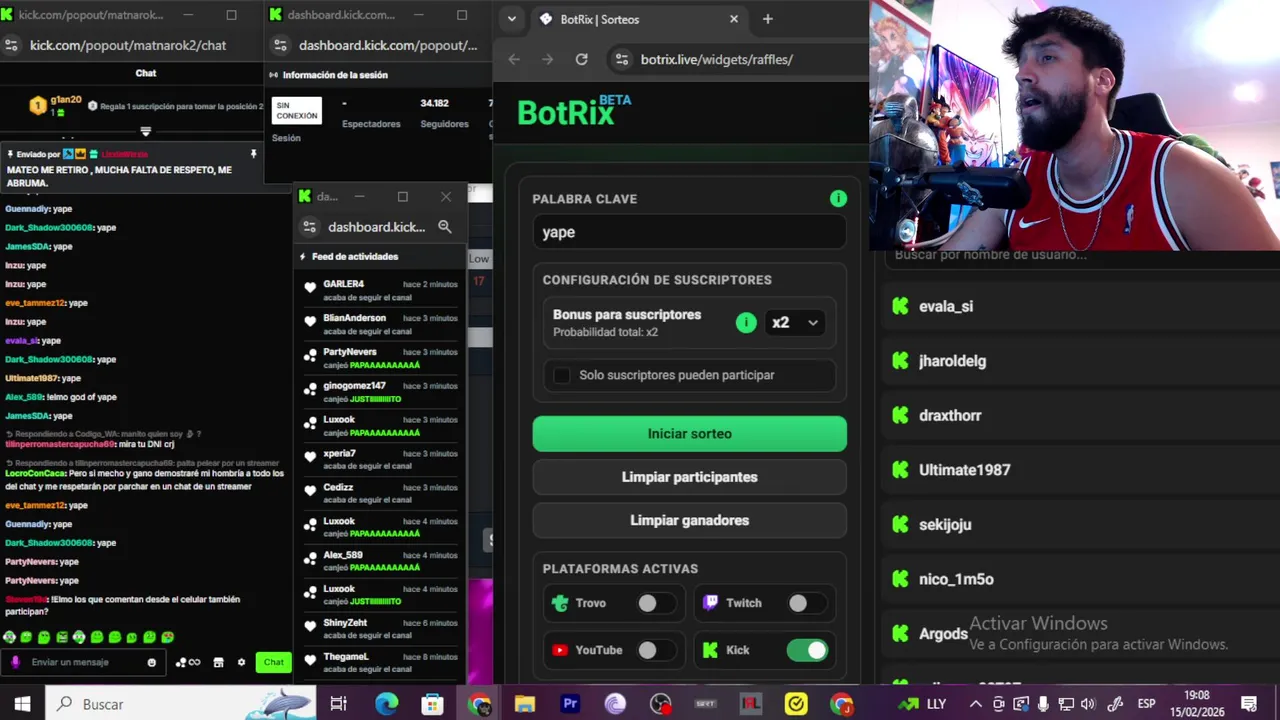
Task: Switch to the BotRix | Sorteos tab
Action: (x=640, y=19)
